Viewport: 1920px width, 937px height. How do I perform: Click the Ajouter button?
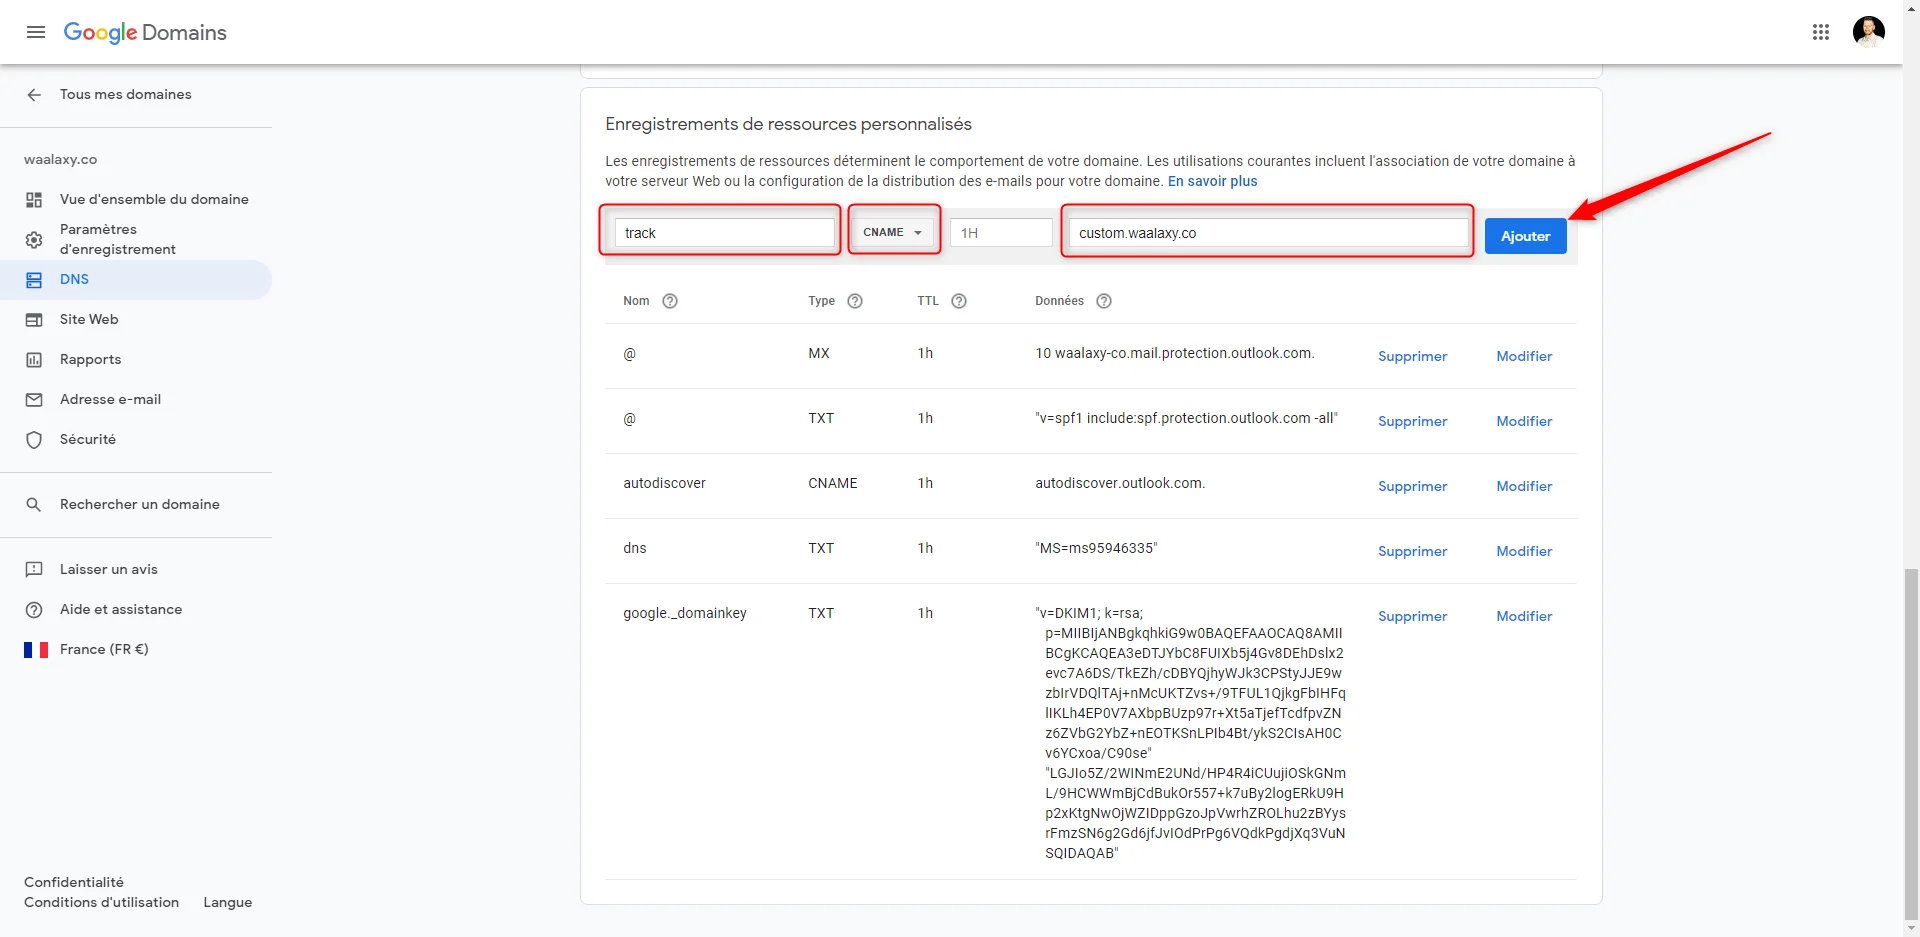click(1525, 236)
